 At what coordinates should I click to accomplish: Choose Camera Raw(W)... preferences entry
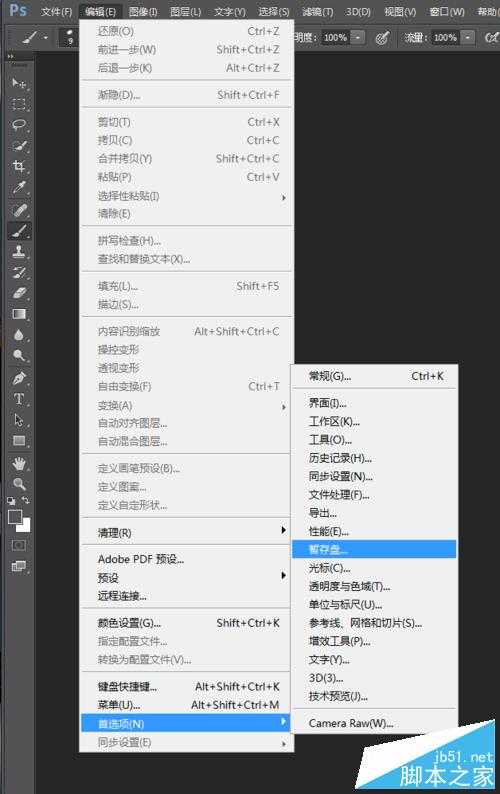pyautogui.click(x=374, y=723)
